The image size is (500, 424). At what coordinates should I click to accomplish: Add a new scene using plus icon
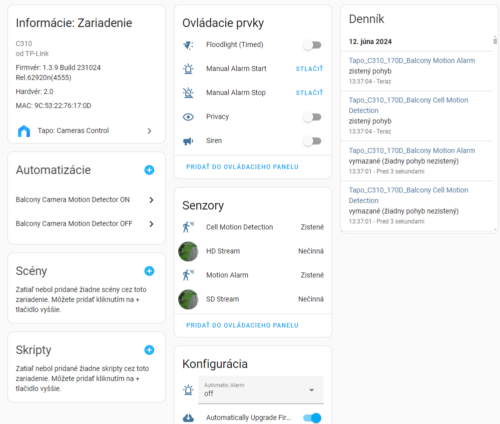[x=149, y=271]
